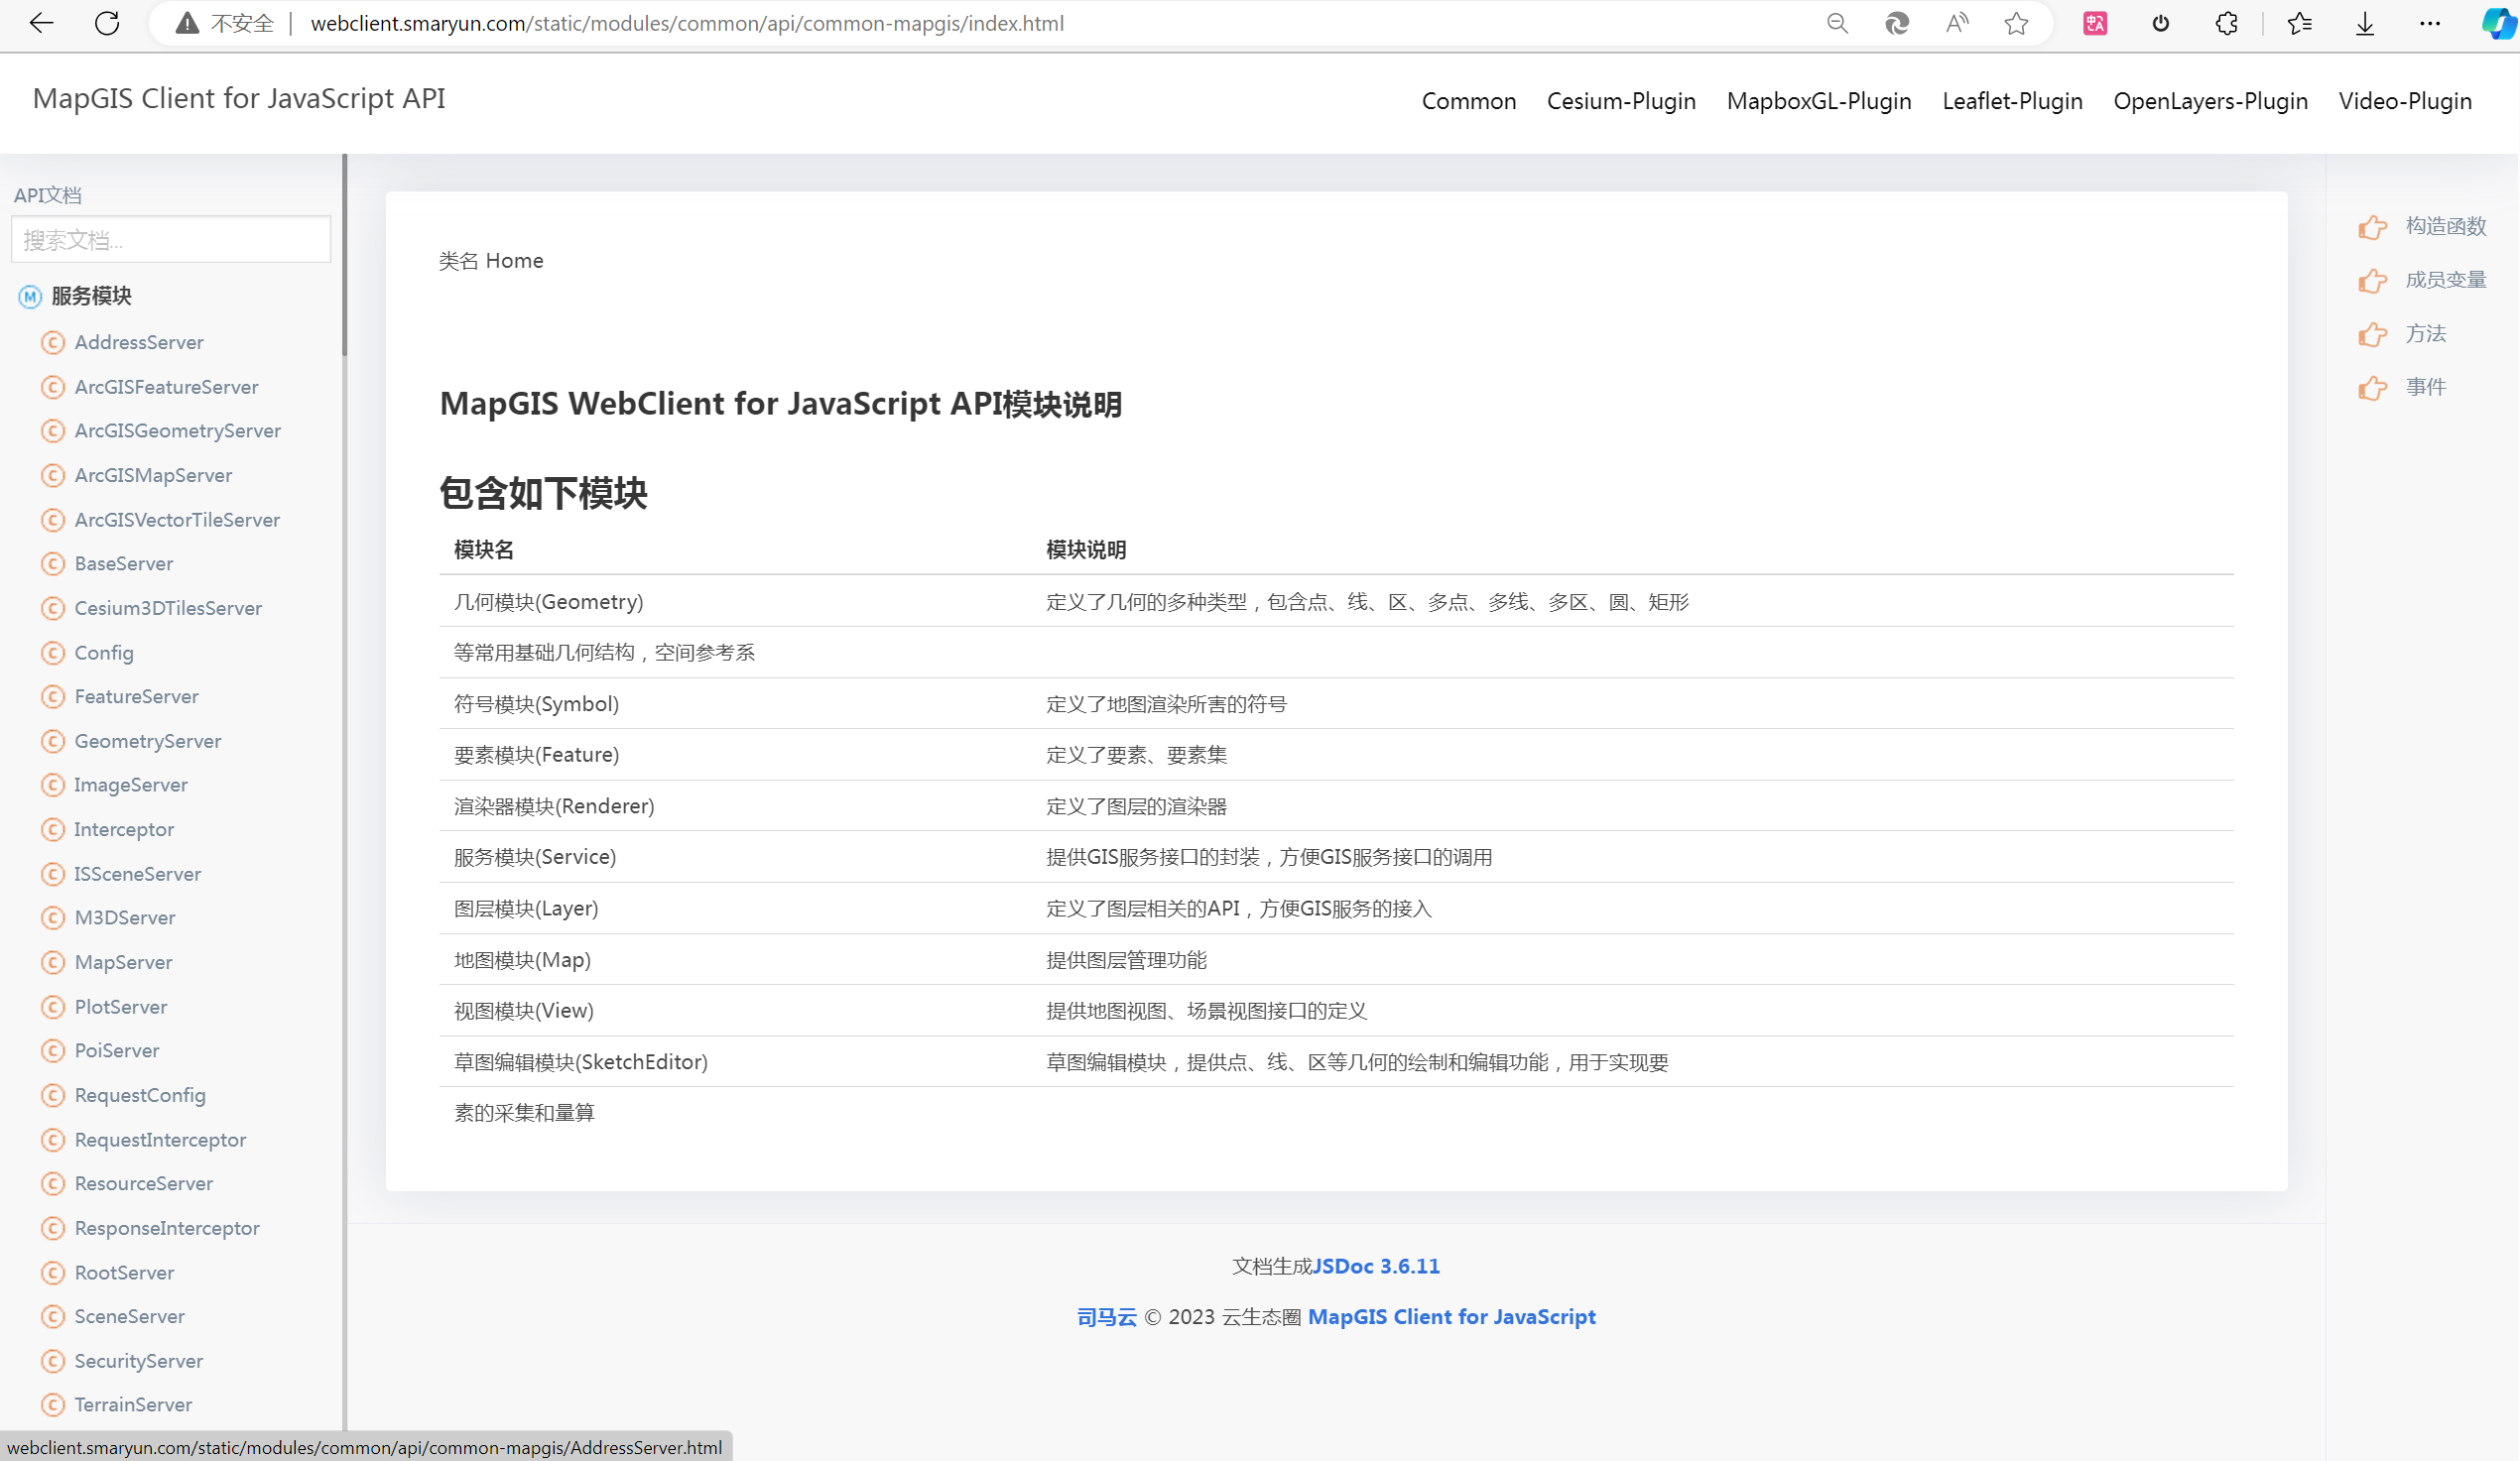
Task: Open the JSDoc 3.6.11 link
Action: (1377, 1265)
